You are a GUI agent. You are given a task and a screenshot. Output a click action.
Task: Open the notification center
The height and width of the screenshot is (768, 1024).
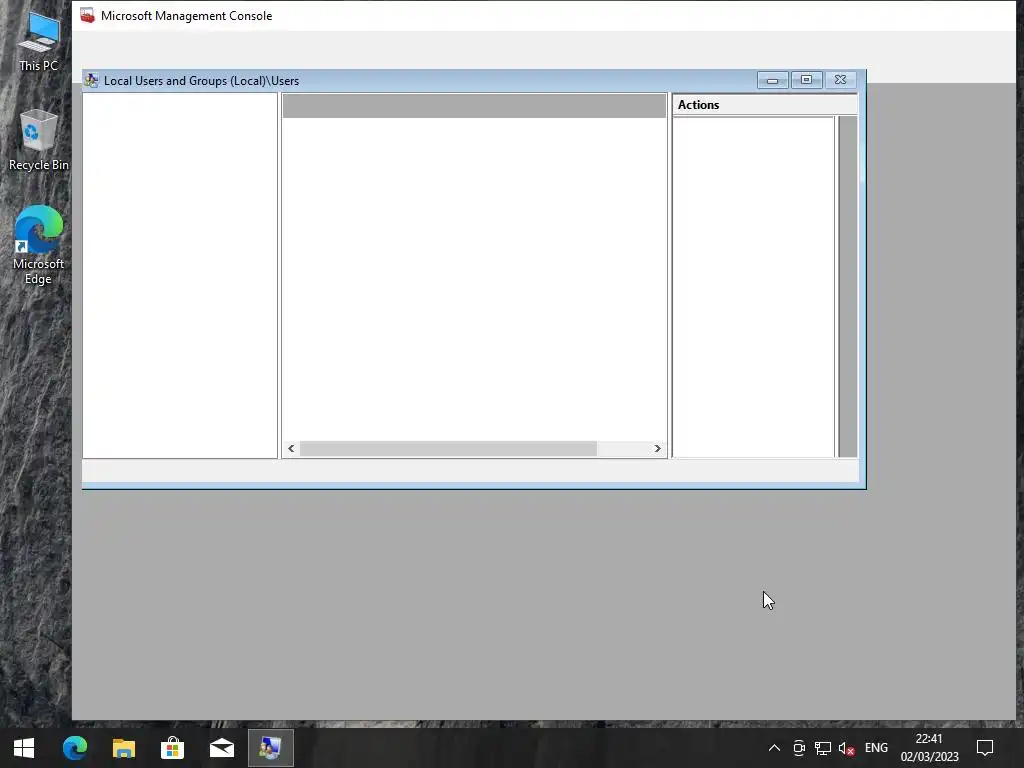click(x=985, y=748)
